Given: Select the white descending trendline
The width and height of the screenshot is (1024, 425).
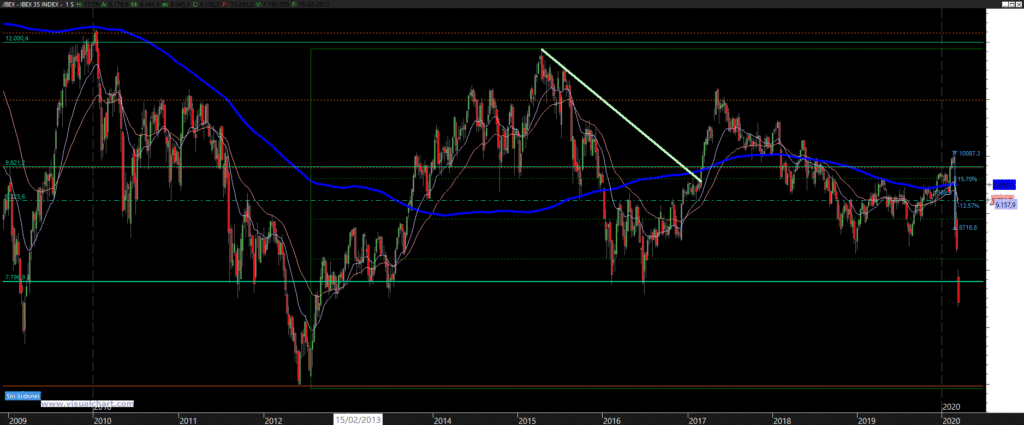Looking at the screenshot, I should (x=621, y=116).
